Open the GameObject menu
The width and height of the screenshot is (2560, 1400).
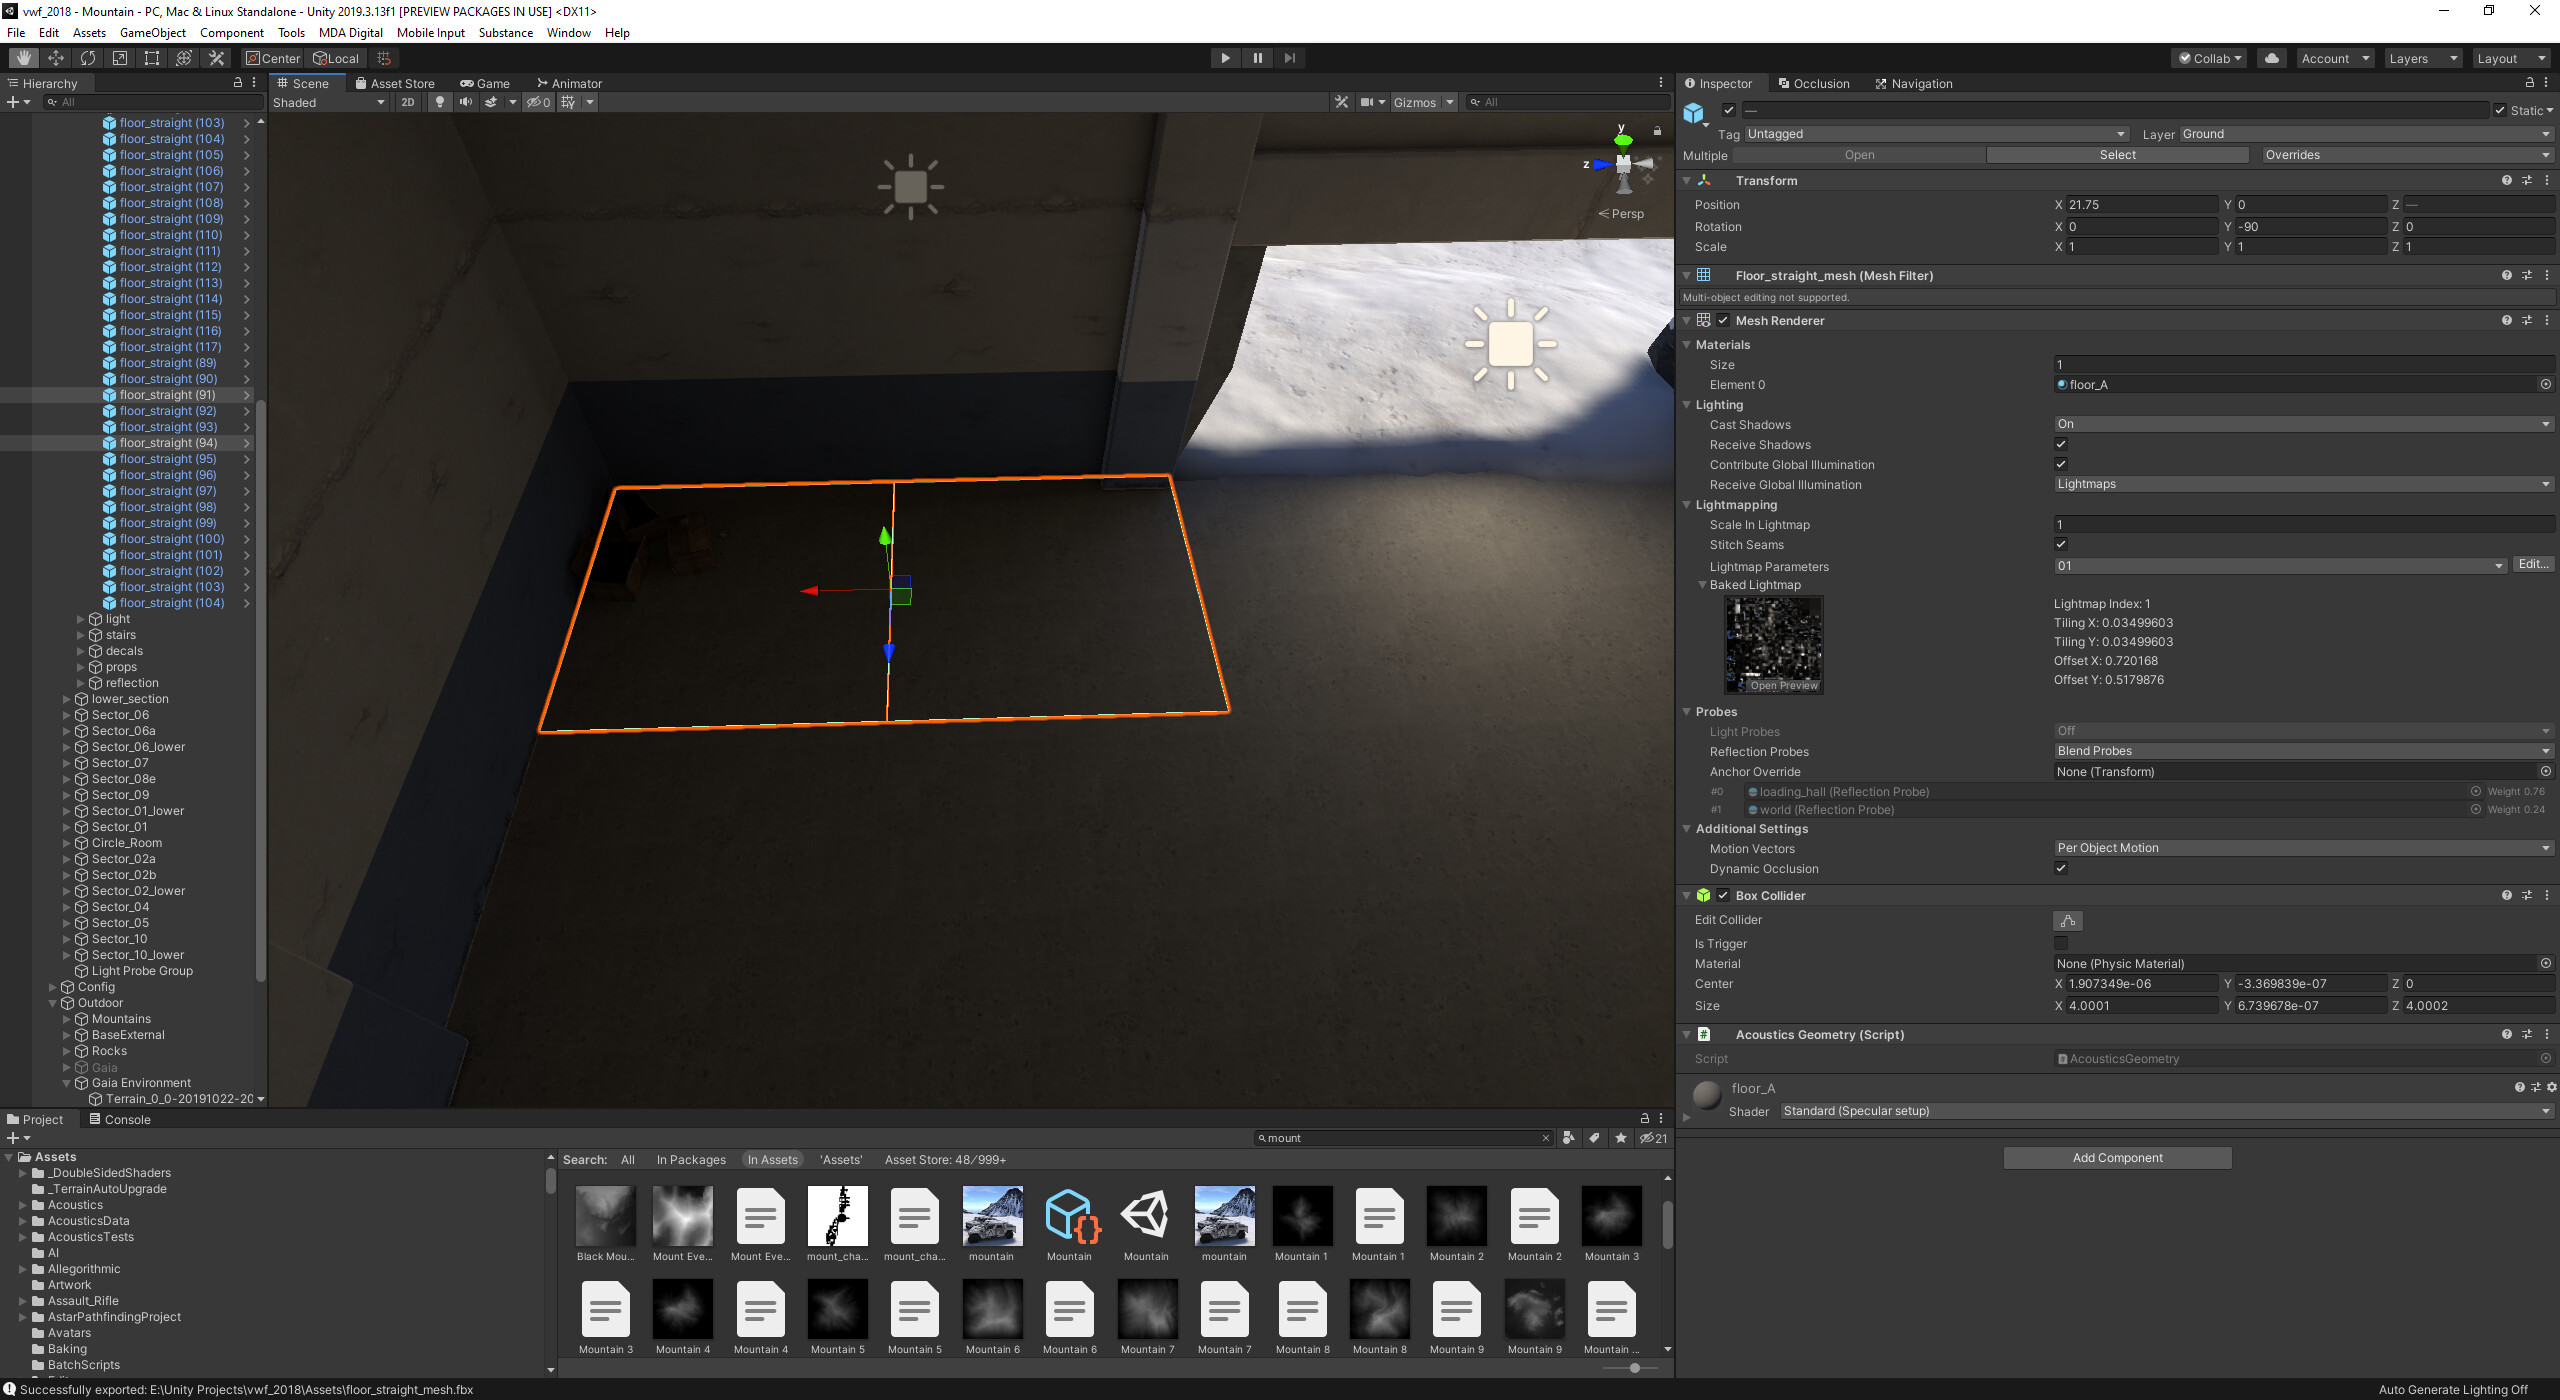(152, 32)
